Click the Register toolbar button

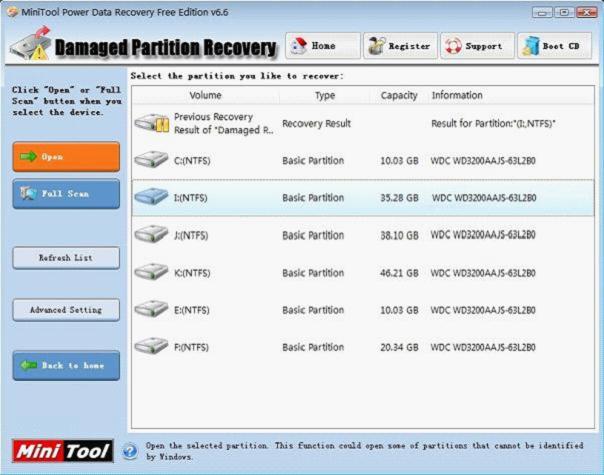tap(400, 46)
